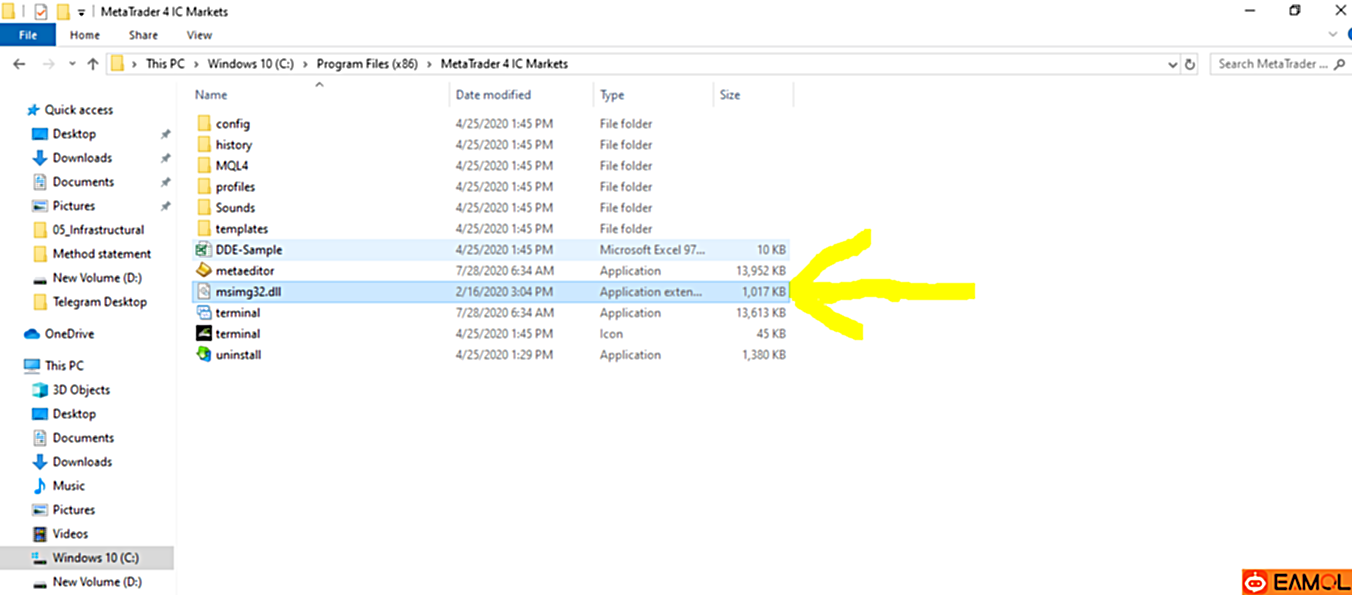This screenshot has height=595, width=1352.
Task: Open the MQL4 folder
Action: tap(232, 166)
